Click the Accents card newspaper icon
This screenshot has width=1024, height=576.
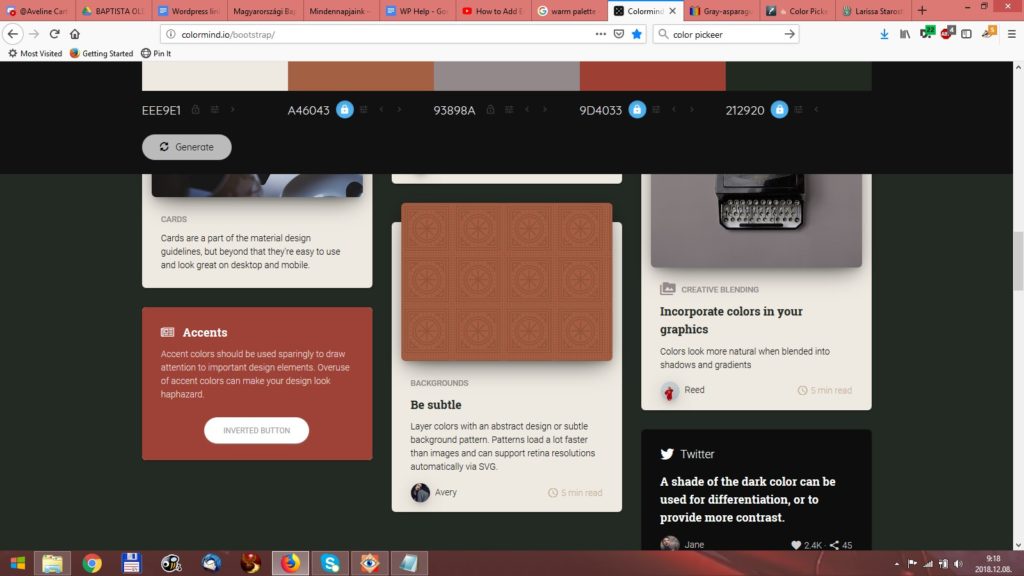[168, 332]
